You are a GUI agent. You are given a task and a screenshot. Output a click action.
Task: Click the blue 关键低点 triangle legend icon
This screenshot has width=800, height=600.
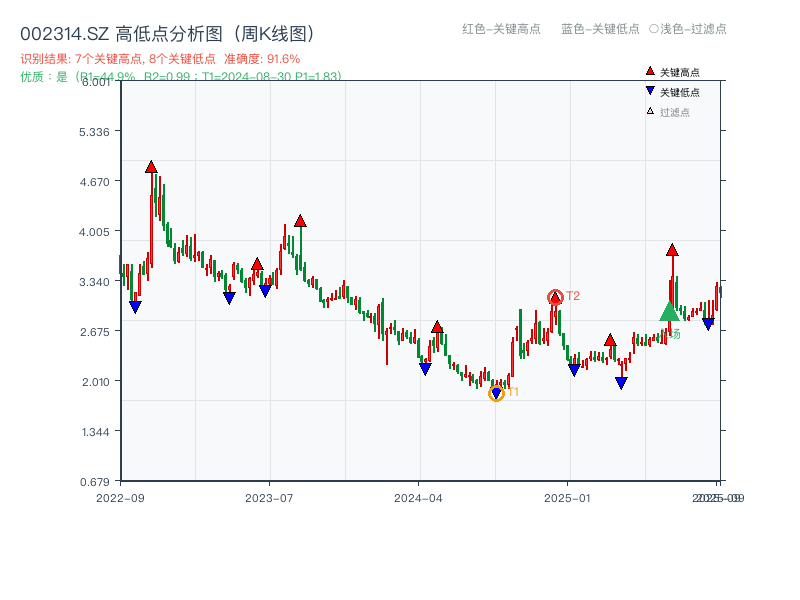(x=648, y=89)
